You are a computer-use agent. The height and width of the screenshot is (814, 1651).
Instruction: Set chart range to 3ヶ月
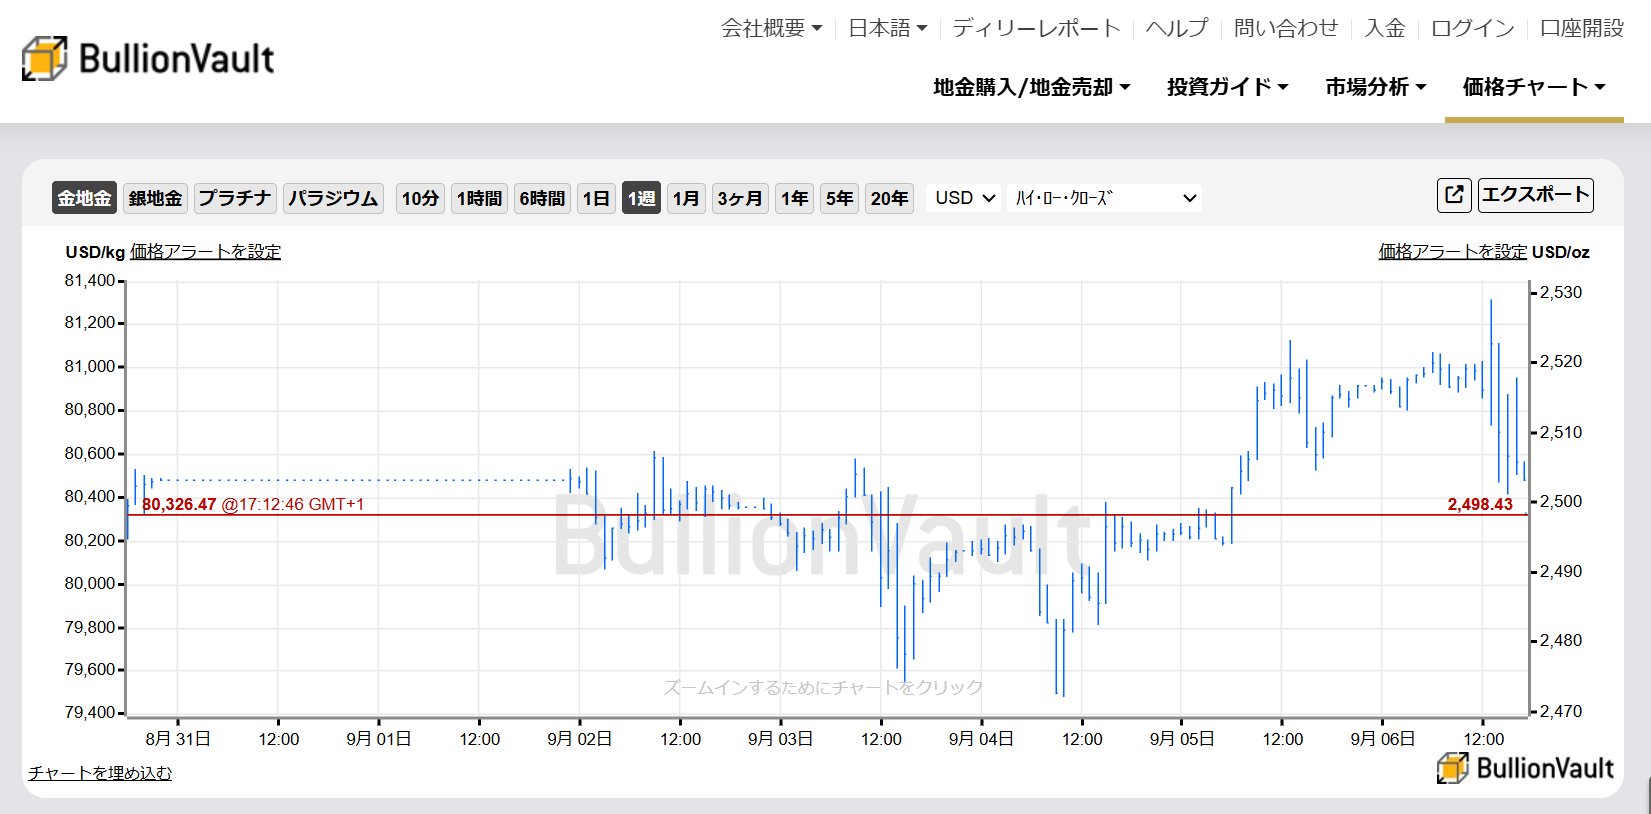click(x=740, y=198)
